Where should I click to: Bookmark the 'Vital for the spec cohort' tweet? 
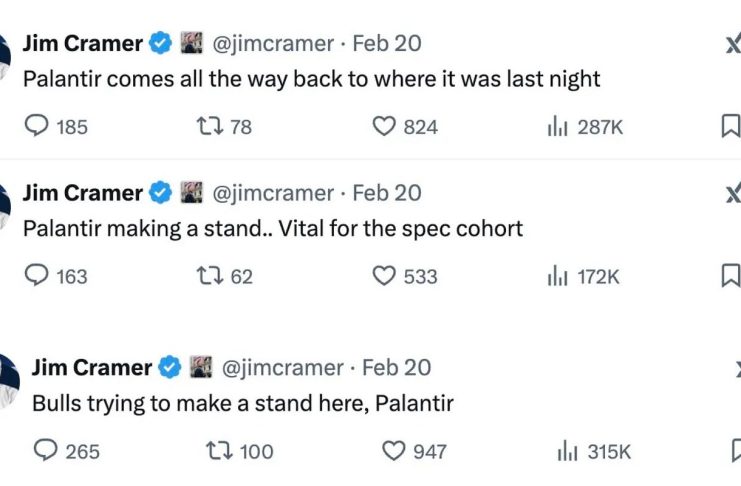(731, 276)
